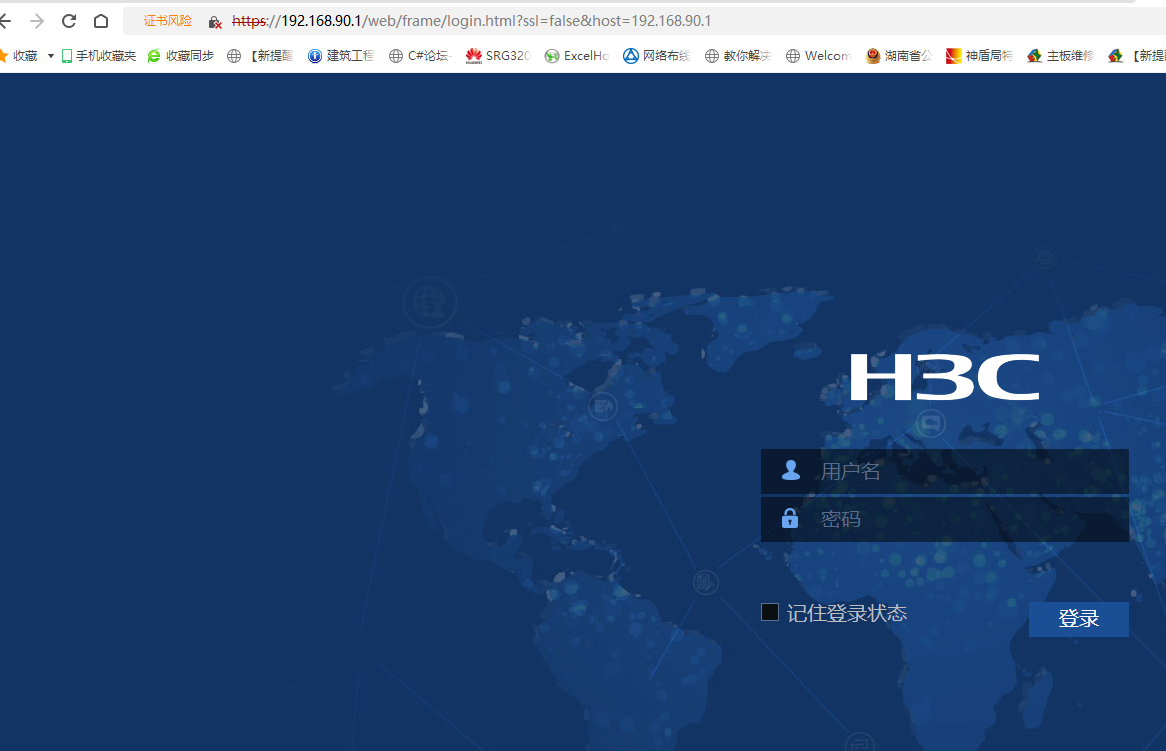Open the Welcom bookmark
Screen dimensions: 1166x751
(819, 56)
